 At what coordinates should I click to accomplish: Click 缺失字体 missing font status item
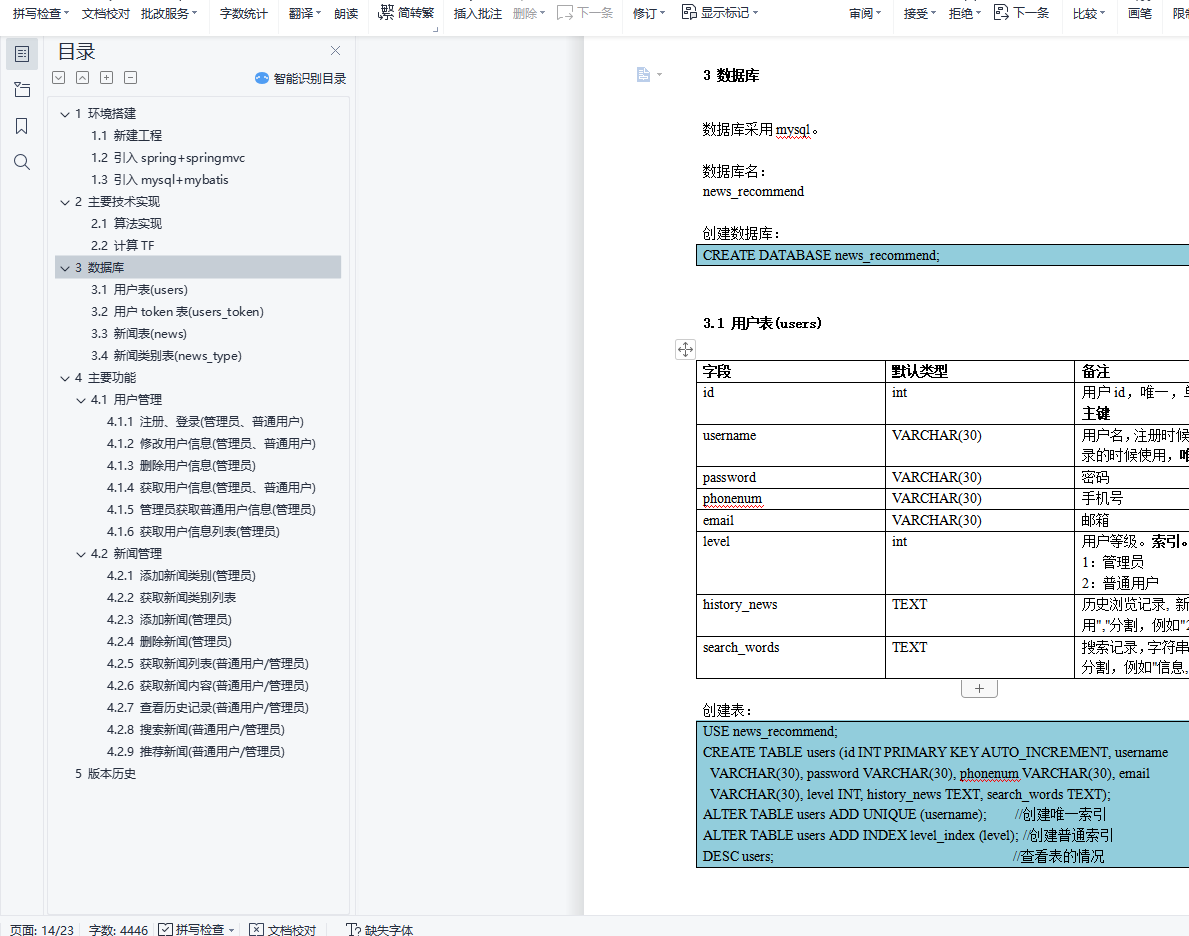[379, 929]
